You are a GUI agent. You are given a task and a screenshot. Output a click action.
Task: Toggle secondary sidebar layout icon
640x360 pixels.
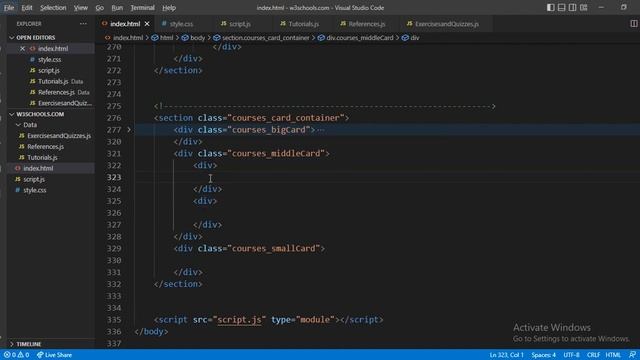point(573,7)
